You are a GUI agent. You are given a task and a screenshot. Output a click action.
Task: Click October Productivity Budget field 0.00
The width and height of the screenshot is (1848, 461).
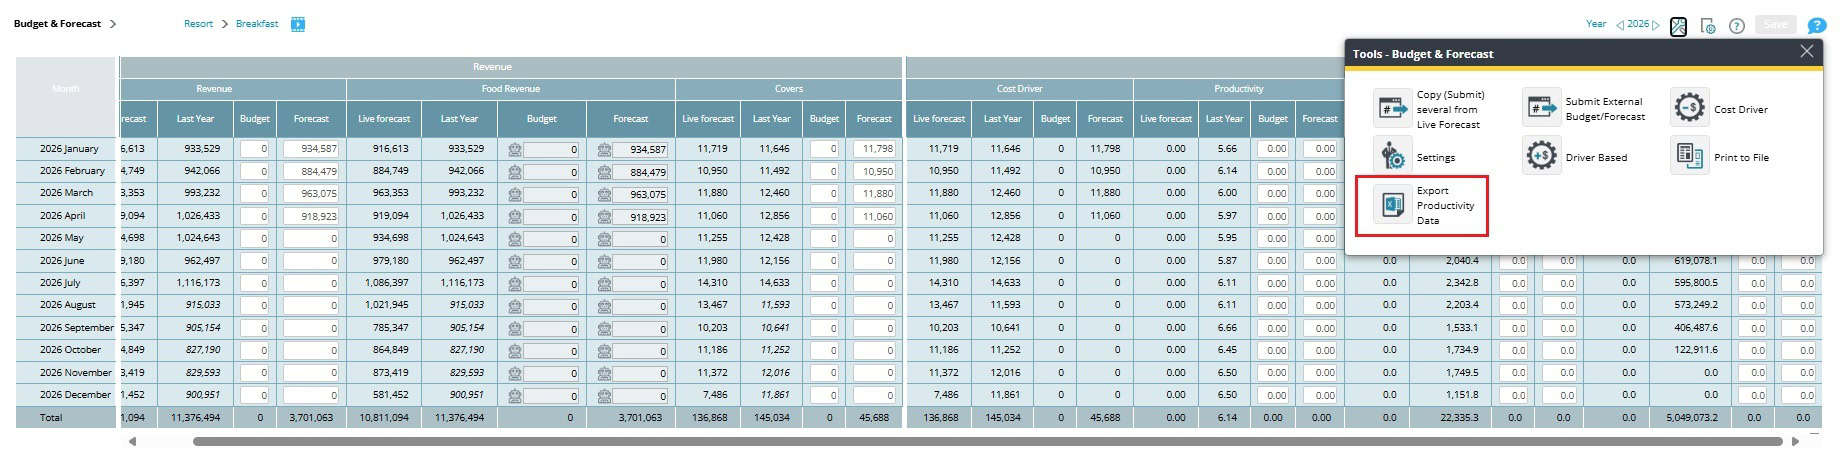pyautogui.click(x=1273, y=351)
